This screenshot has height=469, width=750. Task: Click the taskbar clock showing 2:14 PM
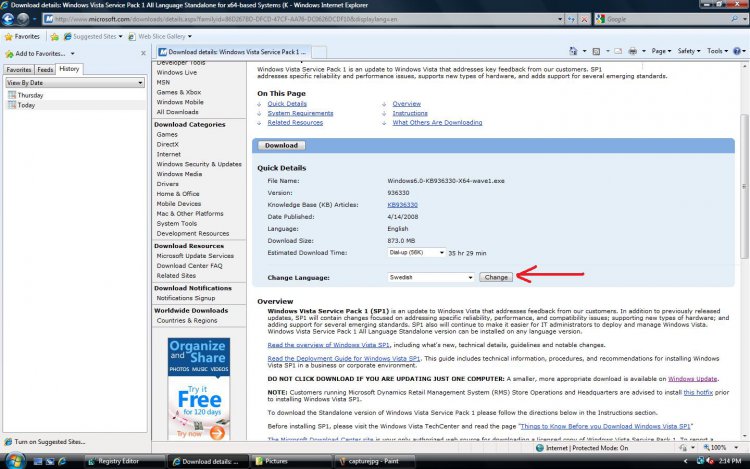click(730, 461)
